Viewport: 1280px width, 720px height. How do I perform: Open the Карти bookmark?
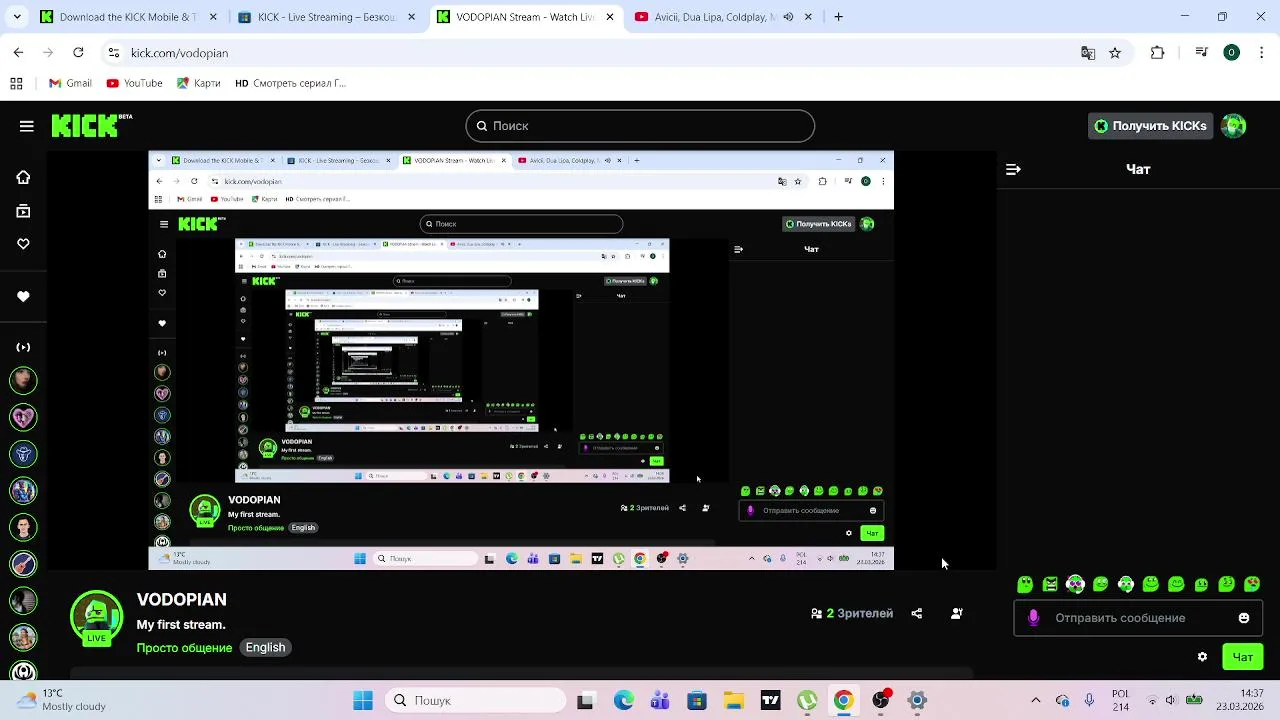pyautogui.click(x=198, y=84)
